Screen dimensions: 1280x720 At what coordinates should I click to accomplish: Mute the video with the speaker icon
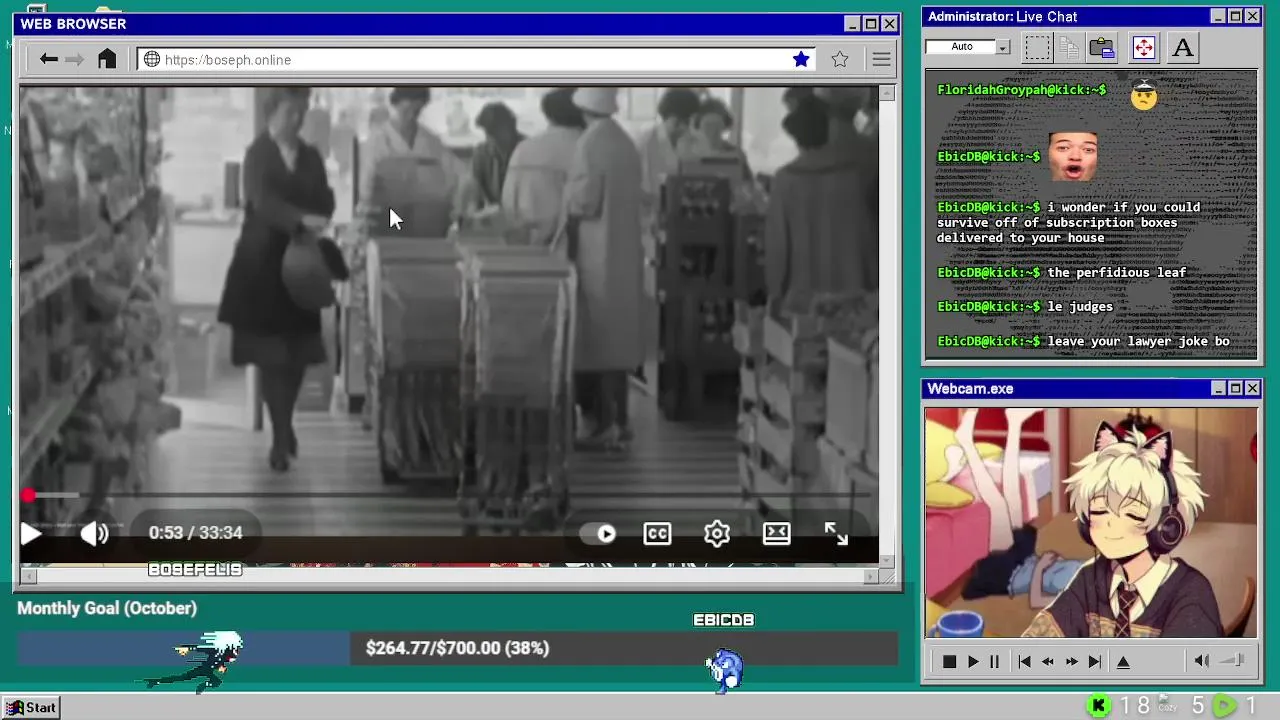94,534
